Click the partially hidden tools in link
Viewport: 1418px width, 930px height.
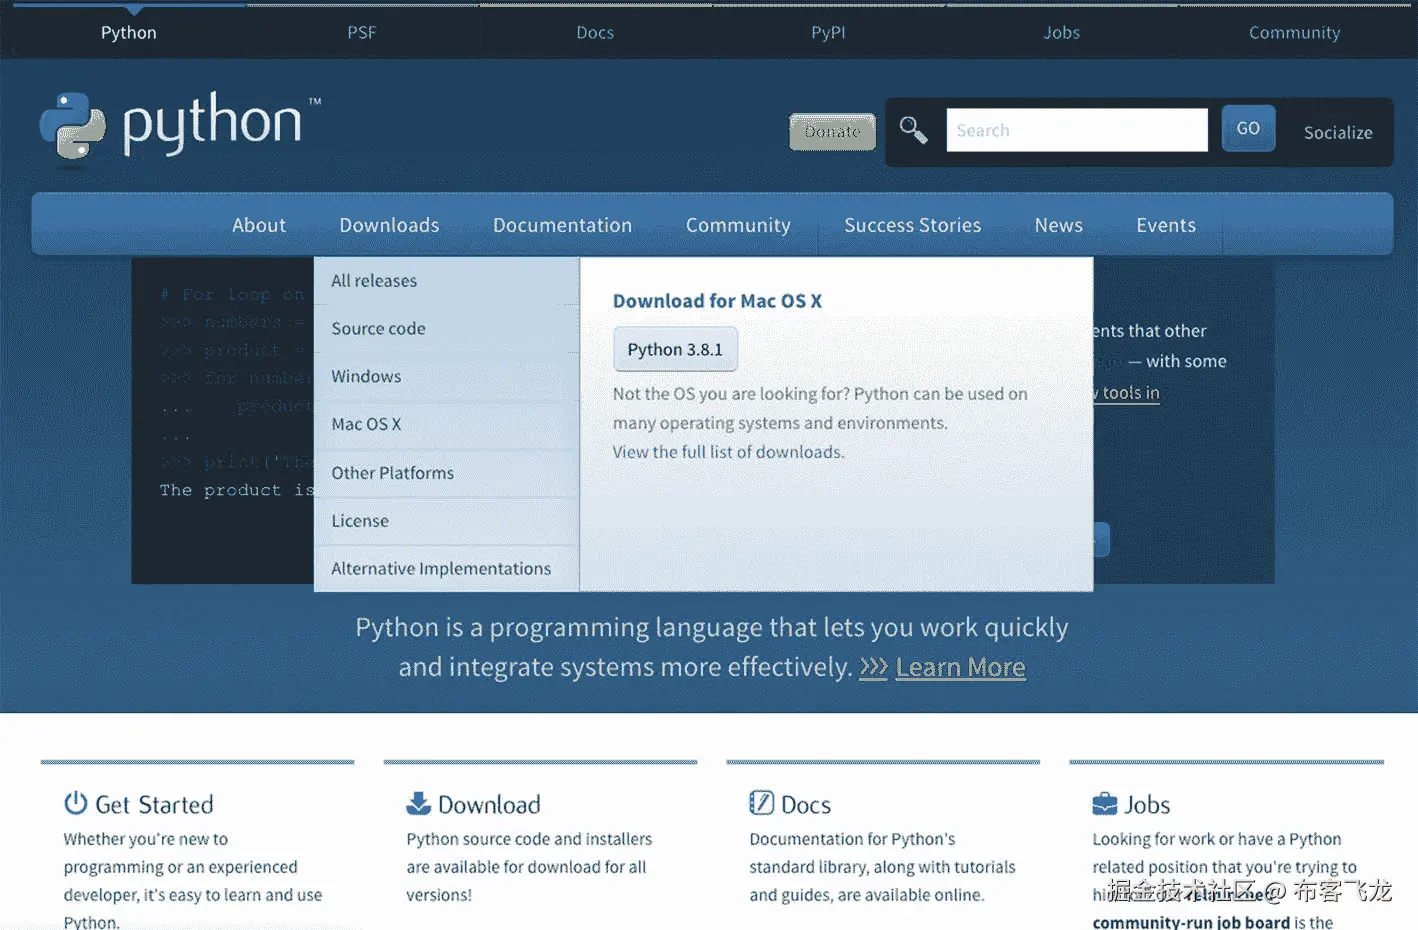coord(1128,393)
